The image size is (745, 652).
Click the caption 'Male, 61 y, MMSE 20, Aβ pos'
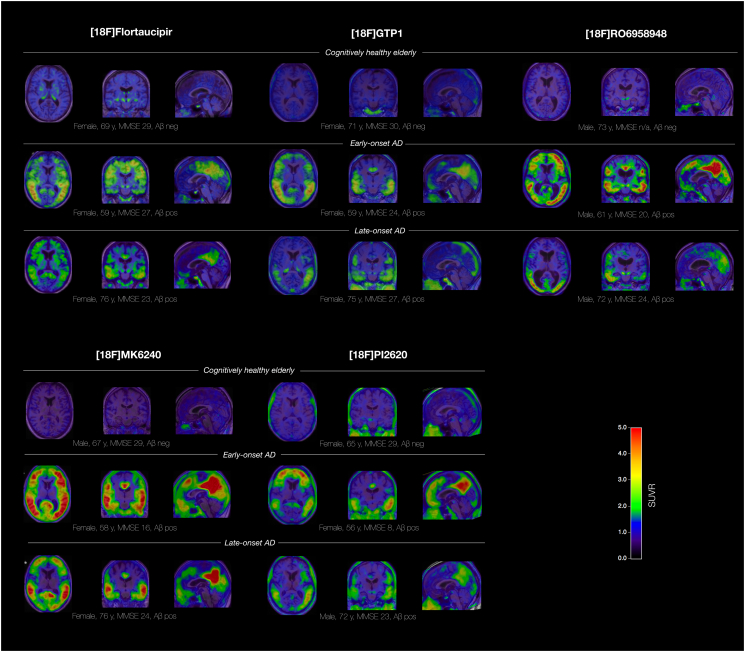(x=626, y=215)
